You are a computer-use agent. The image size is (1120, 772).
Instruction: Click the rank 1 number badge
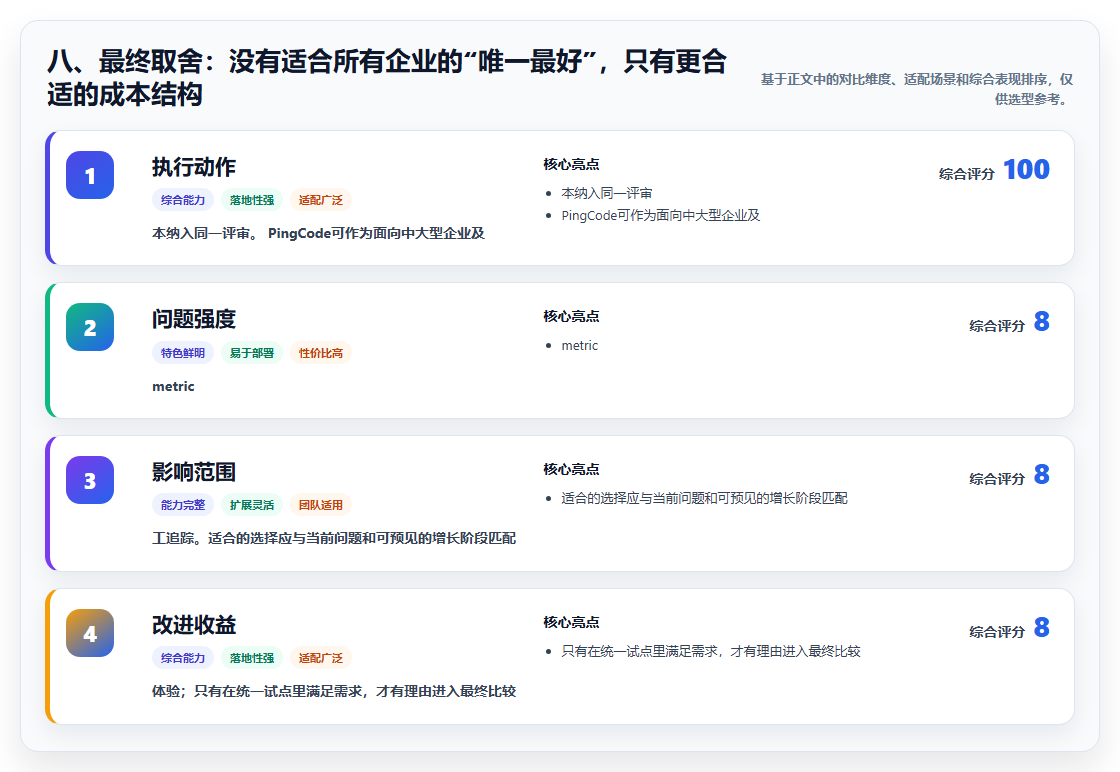(x=90, y=175)
